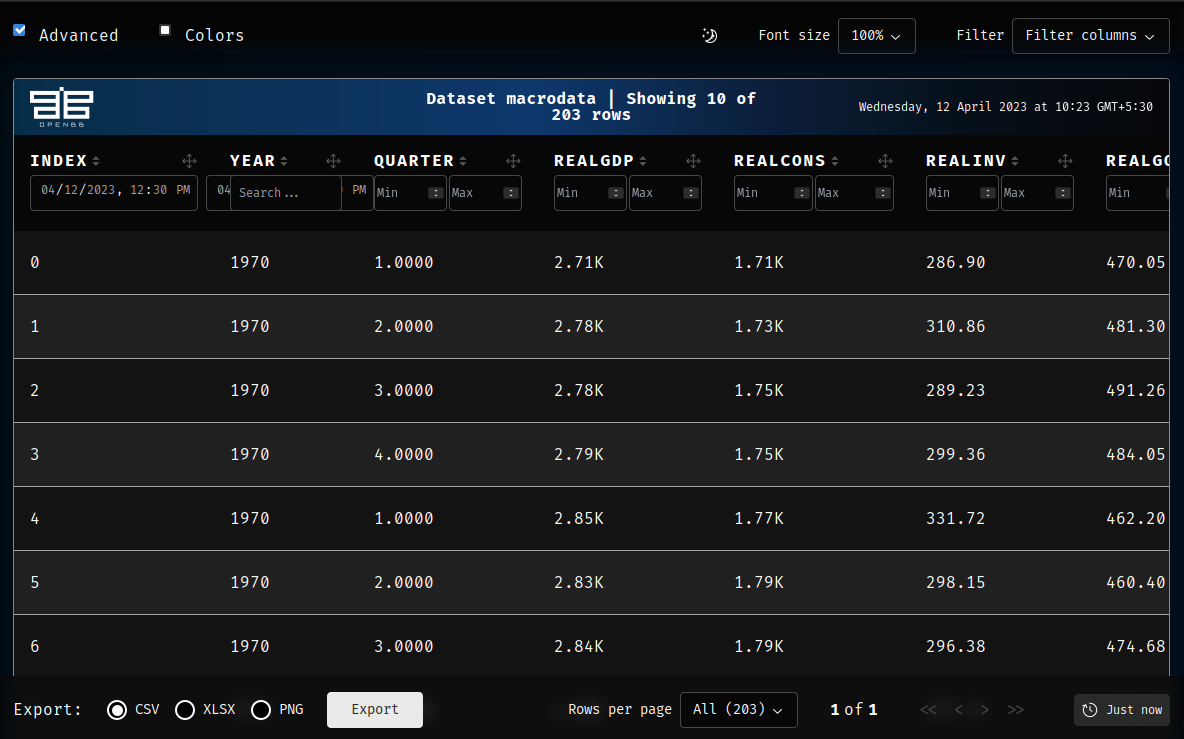Click the QUARTER Min stepper icon
Image resolution: width=1184 pixels, height=739 pixels.
tap(436, 193)
